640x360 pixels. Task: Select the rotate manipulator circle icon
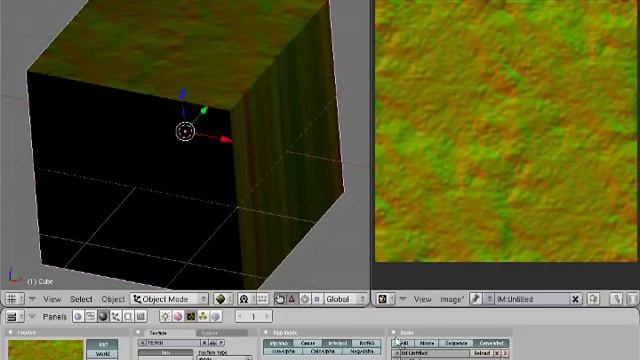point(304,299)
